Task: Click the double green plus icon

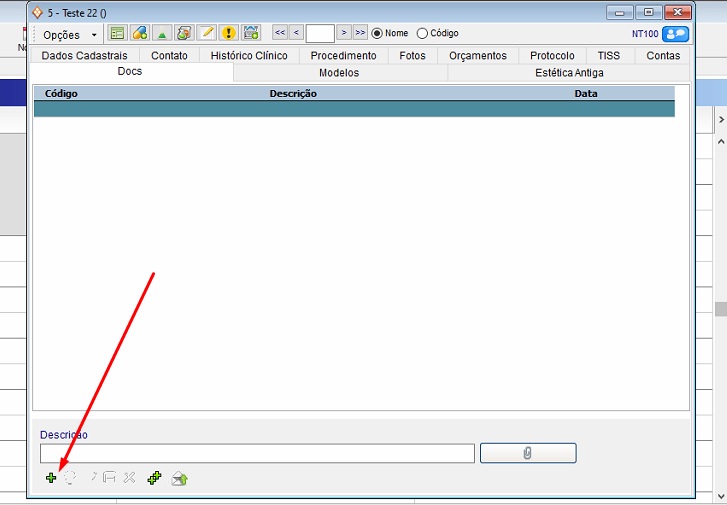Action: click(x=154, y=478)
